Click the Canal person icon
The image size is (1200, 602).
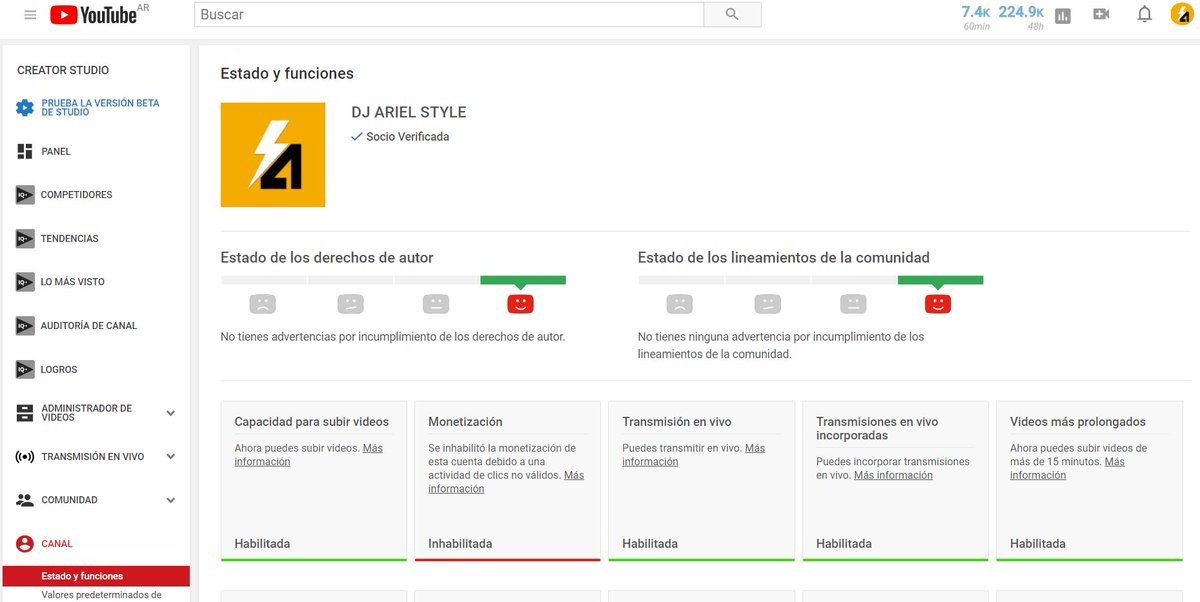tap(25, 544)
